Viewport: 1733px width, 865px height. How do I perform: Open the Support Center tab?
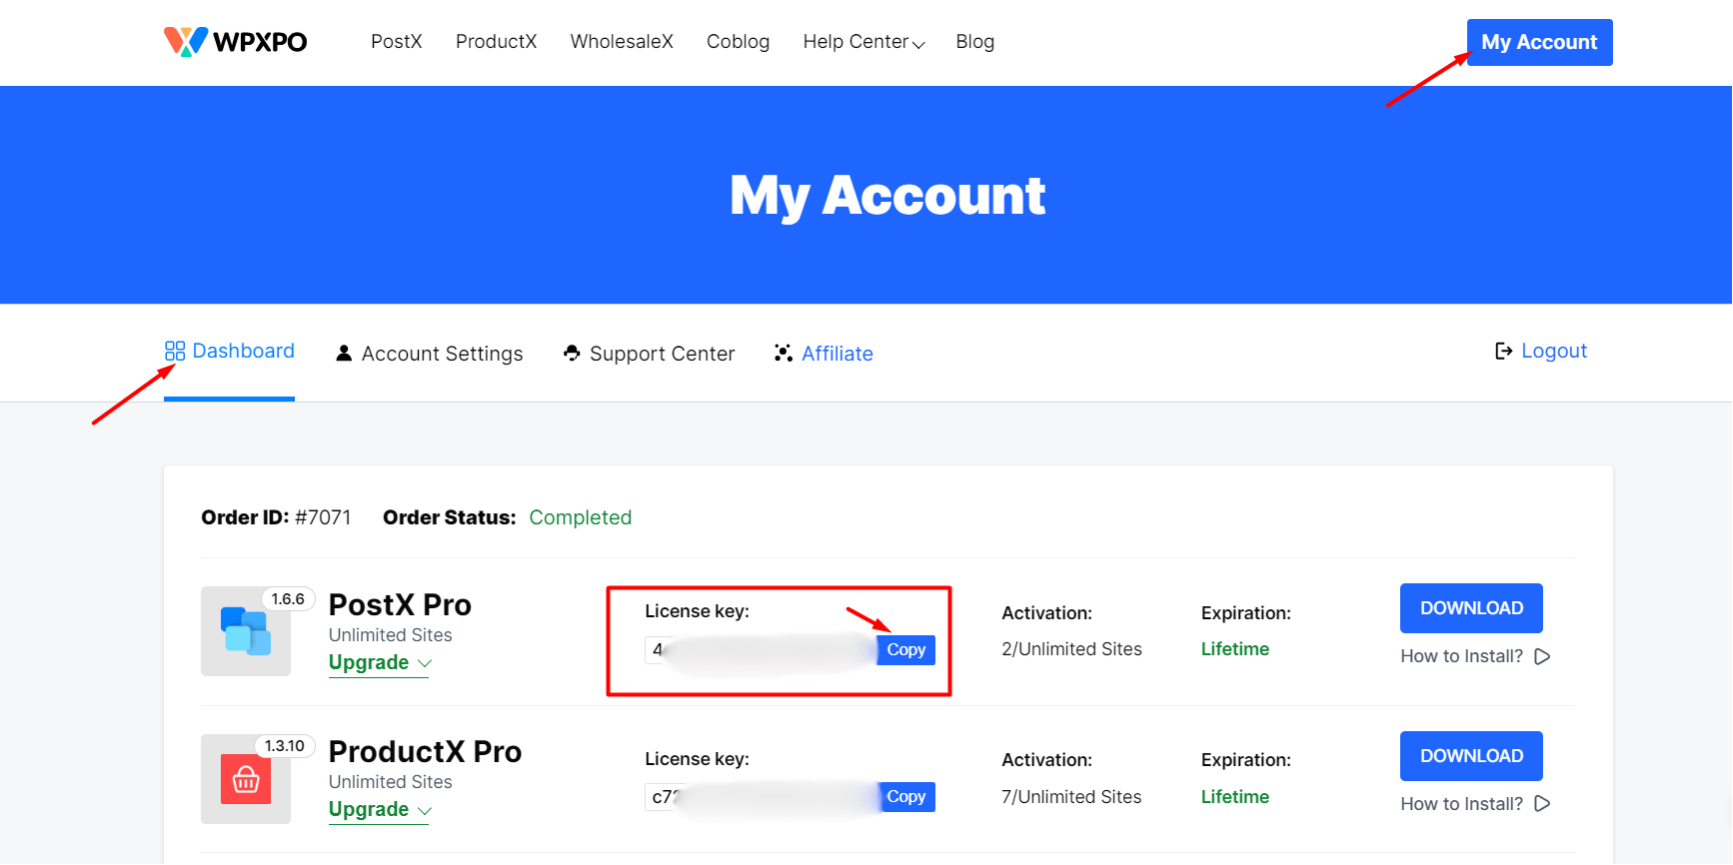click(x=649, y=354)
